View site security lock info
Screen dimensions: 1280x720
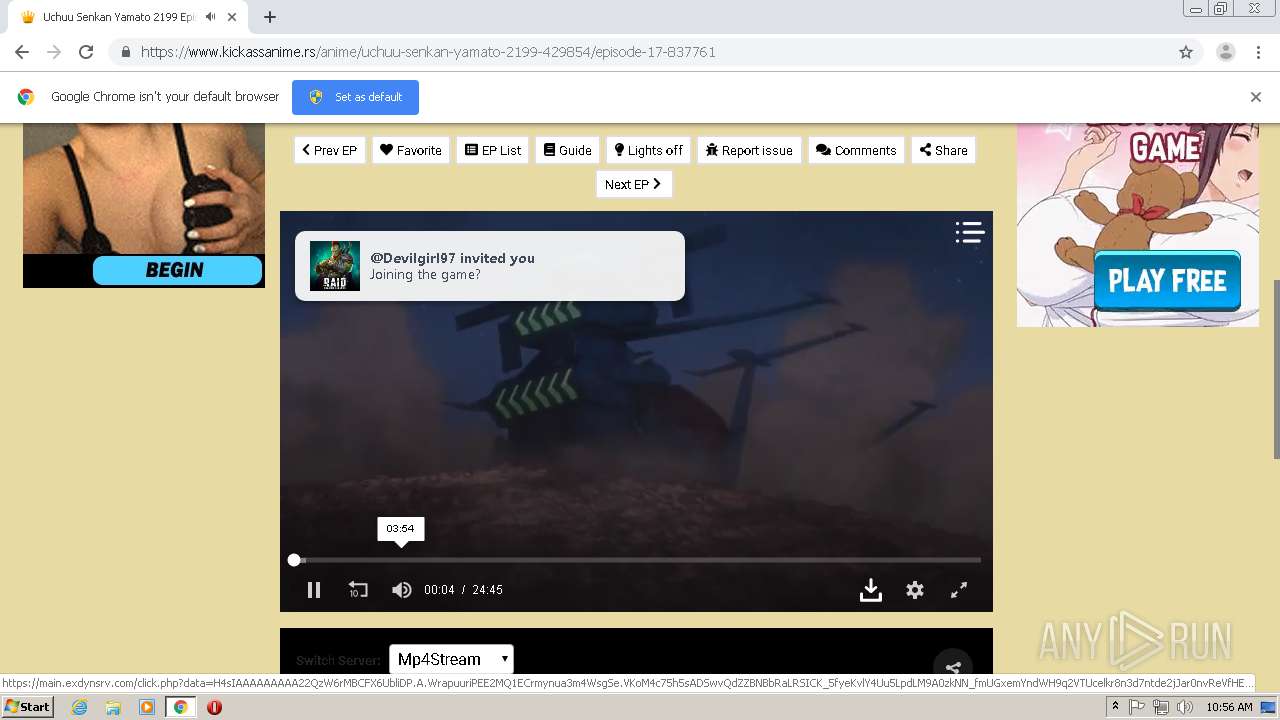(x=125, y=52)
